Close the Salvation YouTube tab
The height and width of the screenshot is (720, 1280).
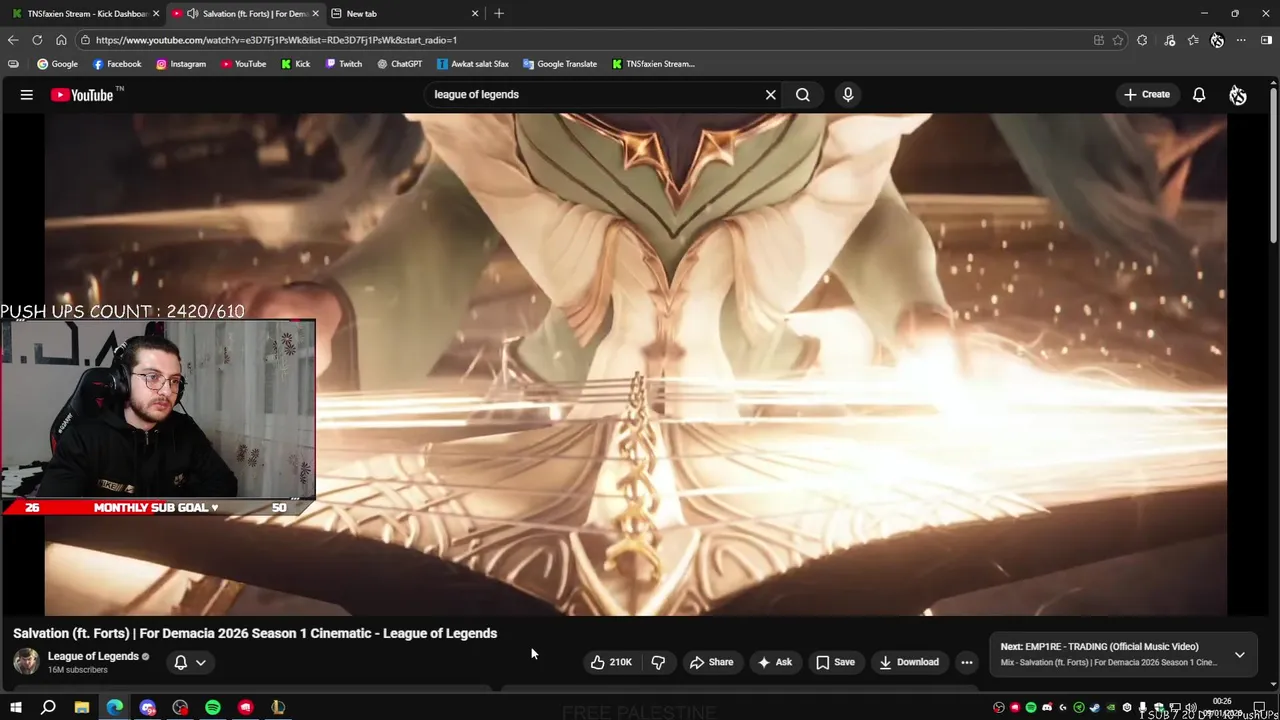point(315,14)
